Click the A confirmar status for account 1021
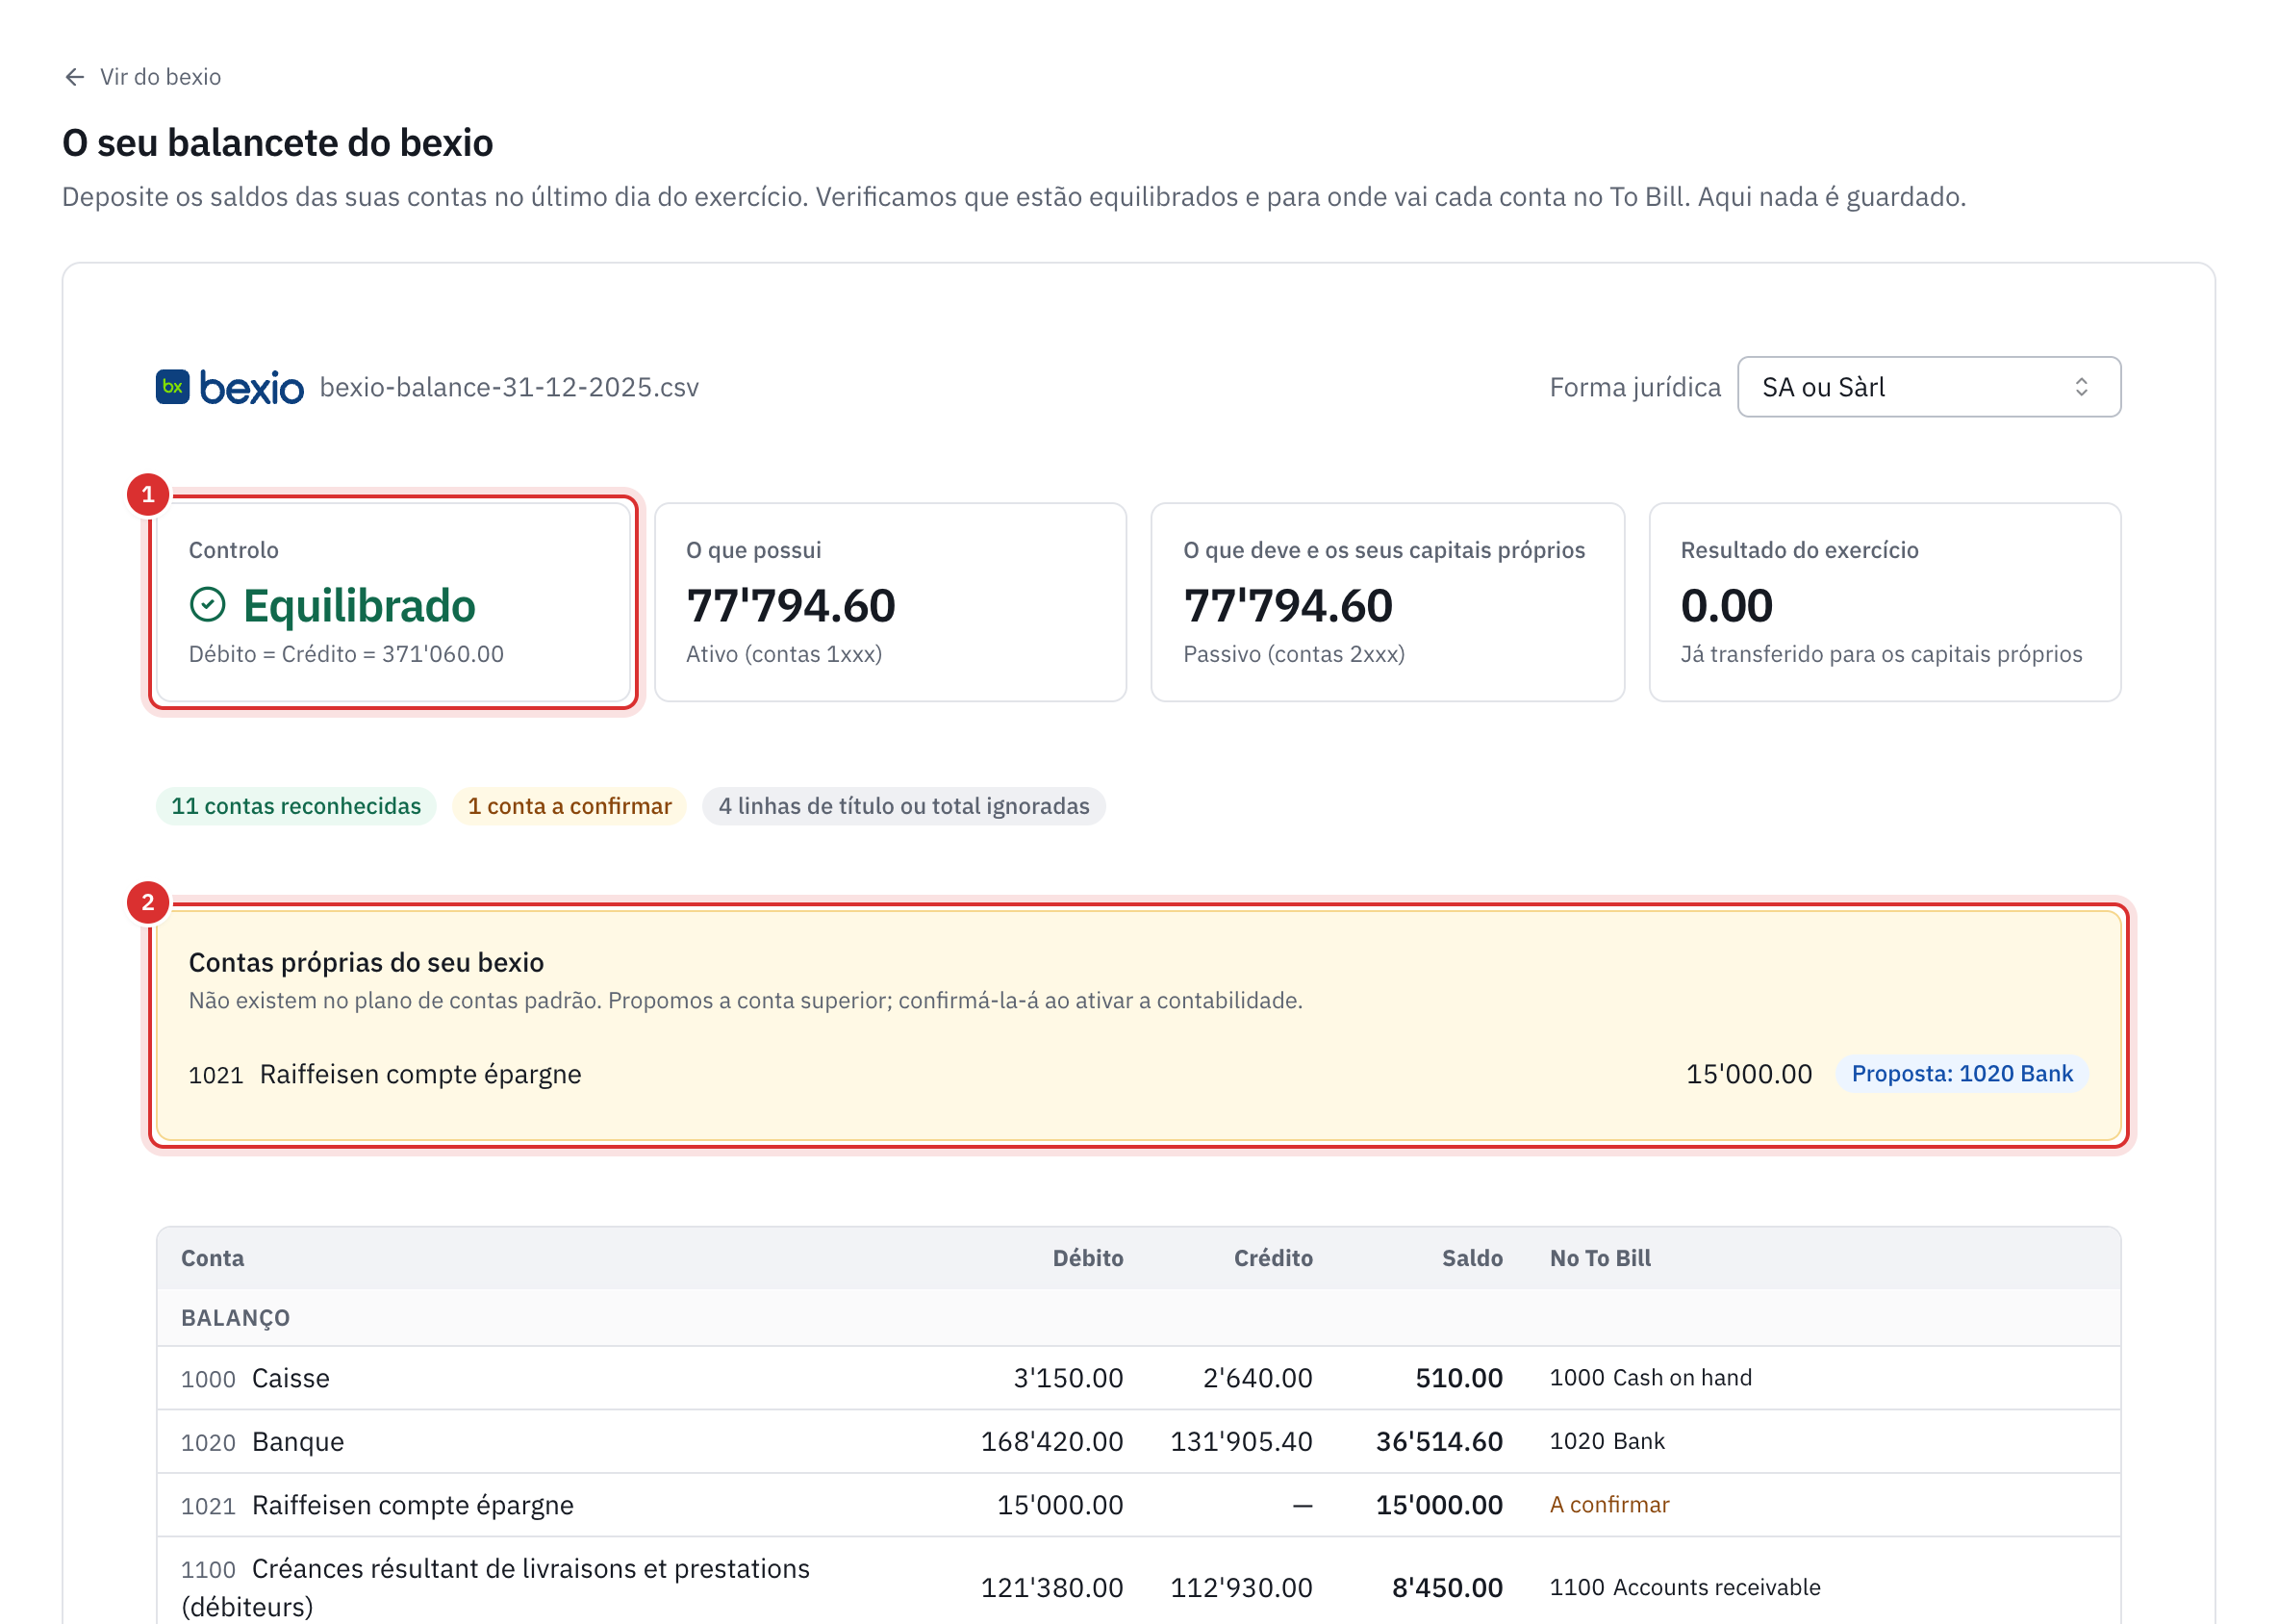The image size is (2278, 1624). pos(1608,1505)
